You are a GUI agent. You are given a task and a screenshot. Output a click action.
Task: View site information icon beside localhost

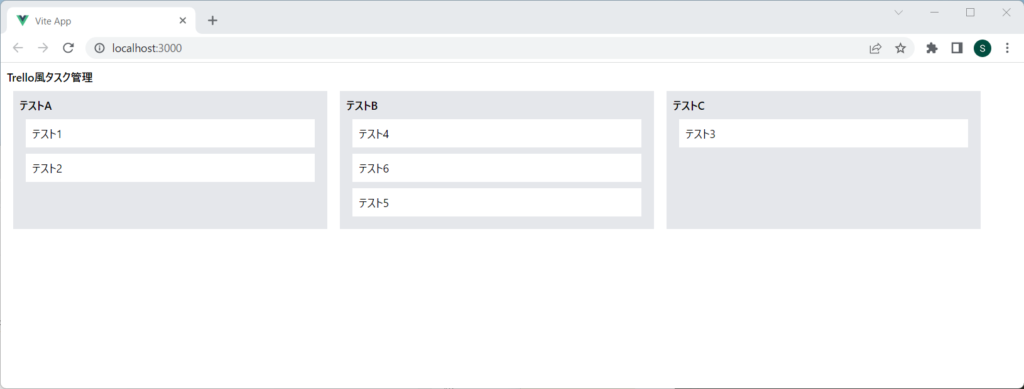[x=100, y=48]
